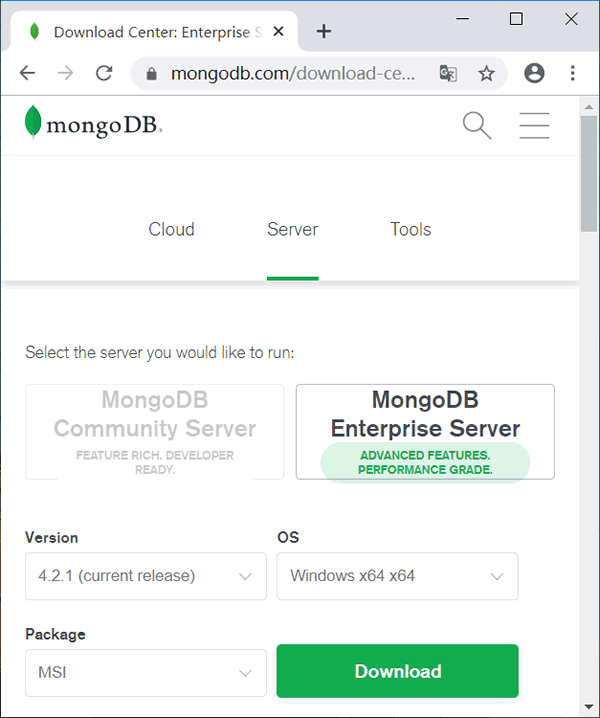
Task: Click the MongoDB logo
Action: point(93,122)
